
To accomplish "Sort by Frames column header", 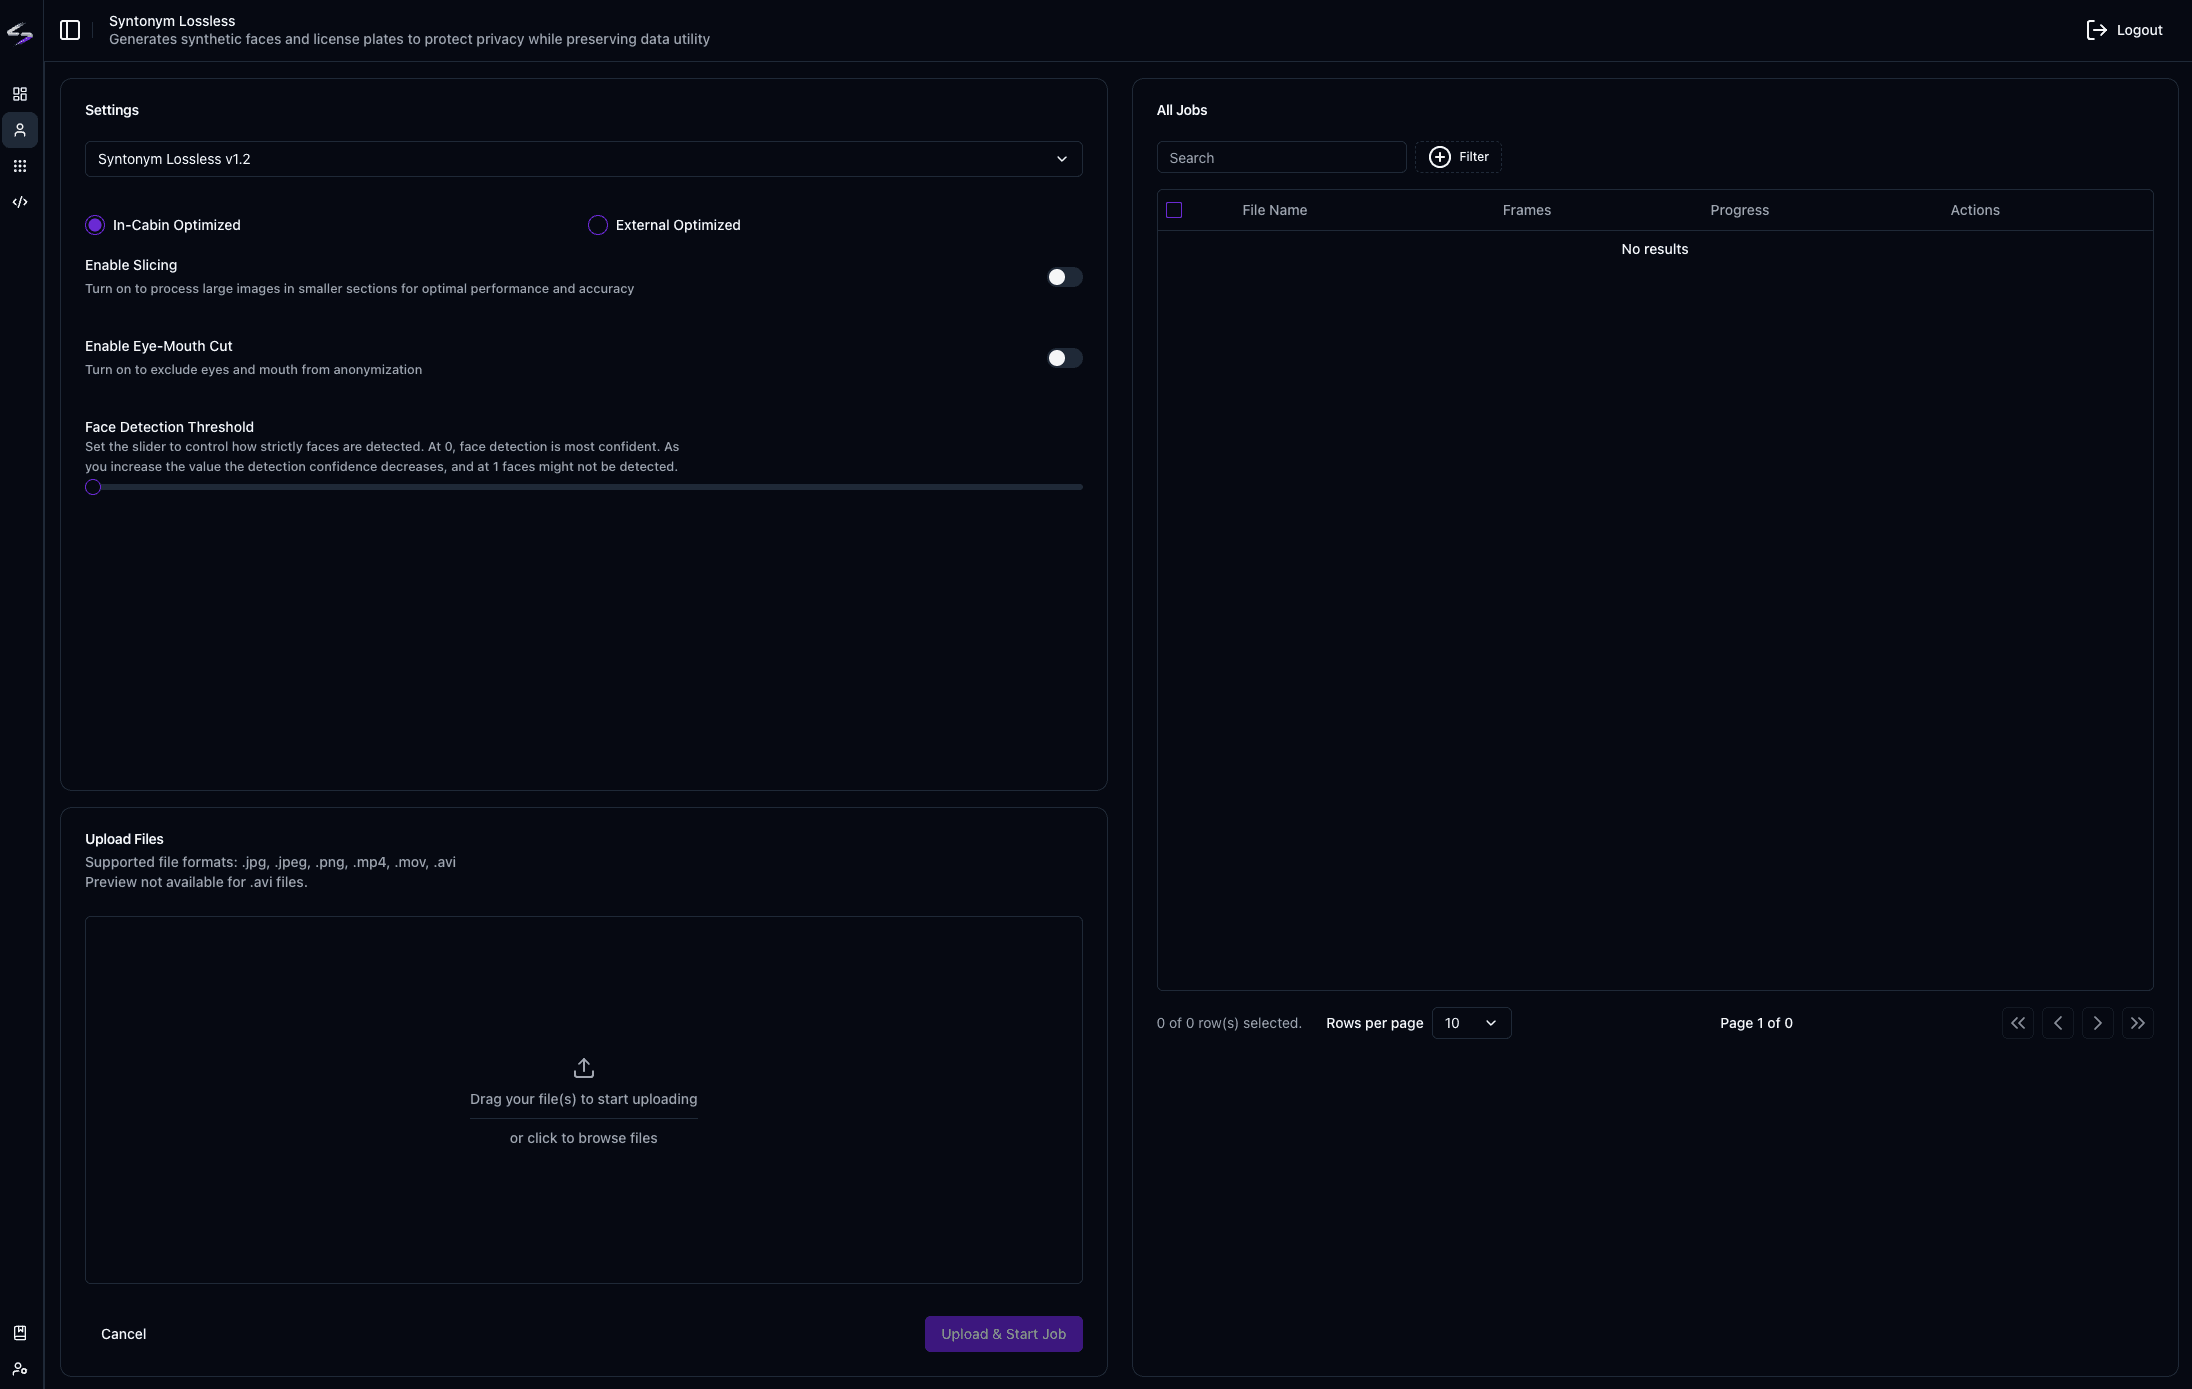I will (1527, 210).
